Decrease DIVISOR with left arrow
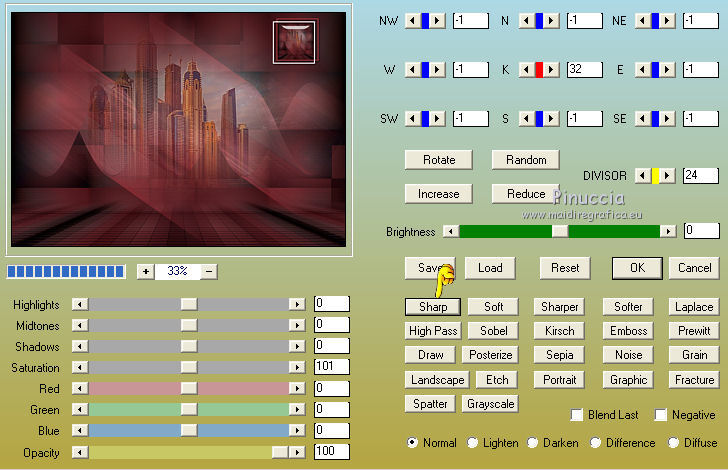 click(x=642, y=176)
